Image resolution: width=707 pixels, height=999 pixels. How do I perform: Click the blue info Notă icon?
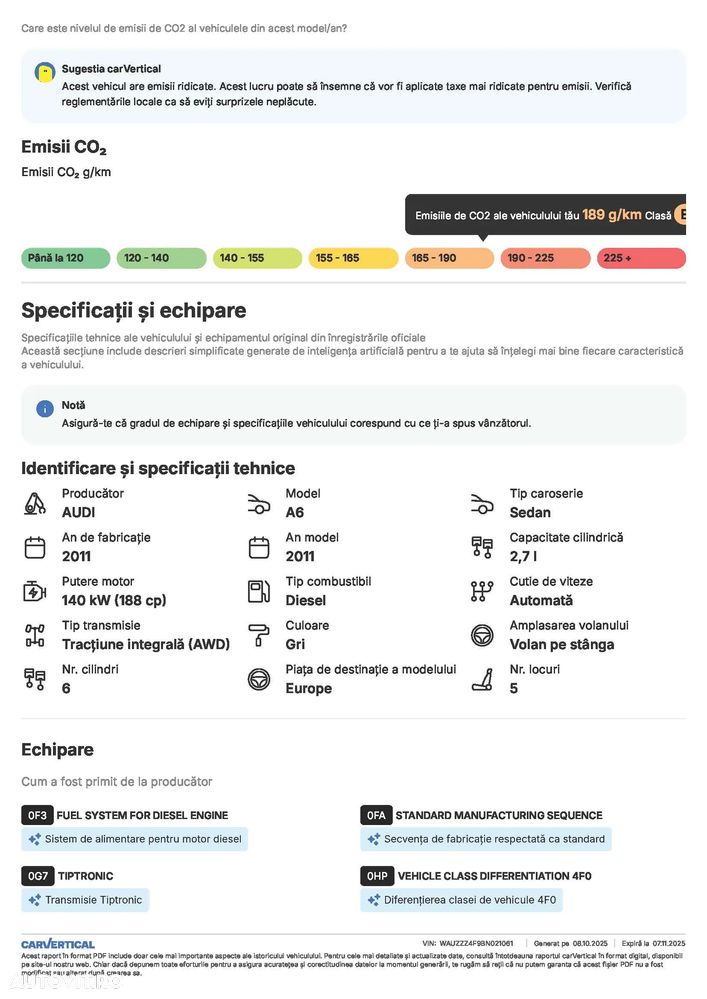point(45,408)
